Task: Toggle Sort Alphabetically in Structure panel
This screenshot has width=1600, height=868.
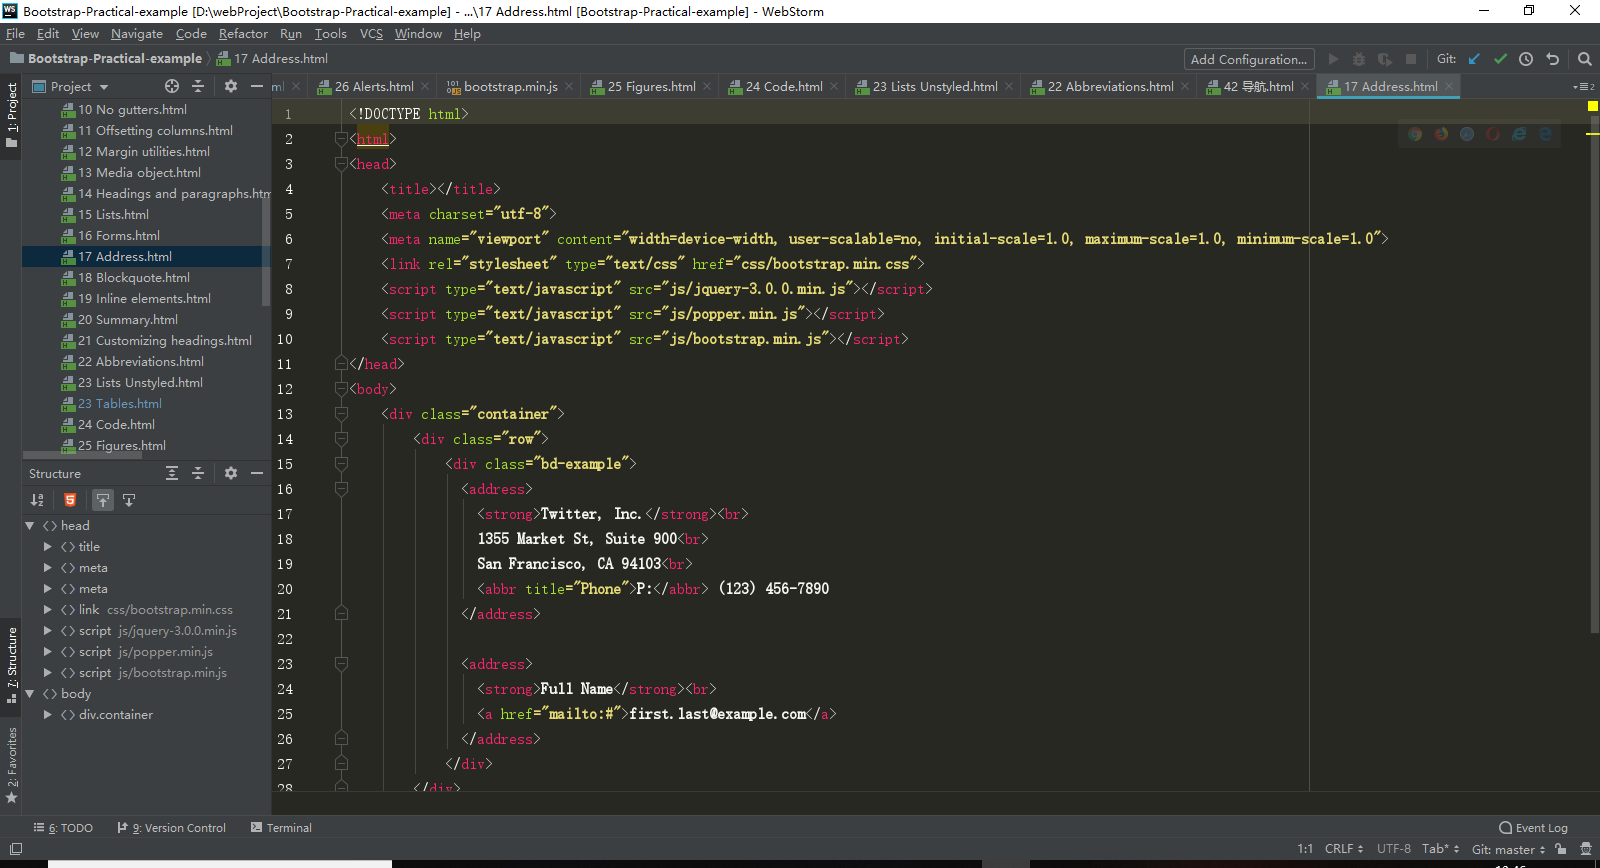Action: (x=37, y=500)
